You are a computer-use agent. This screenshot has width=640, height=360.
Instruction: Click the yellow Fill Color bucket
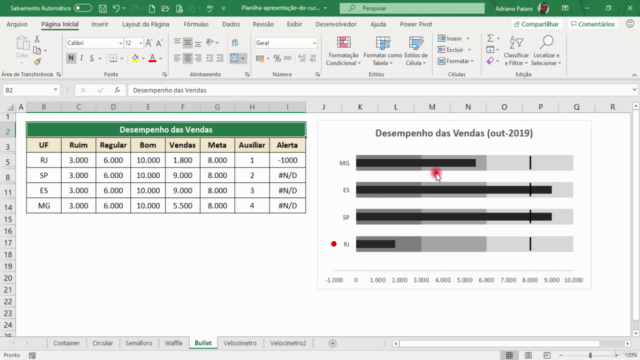pos(135,58)
